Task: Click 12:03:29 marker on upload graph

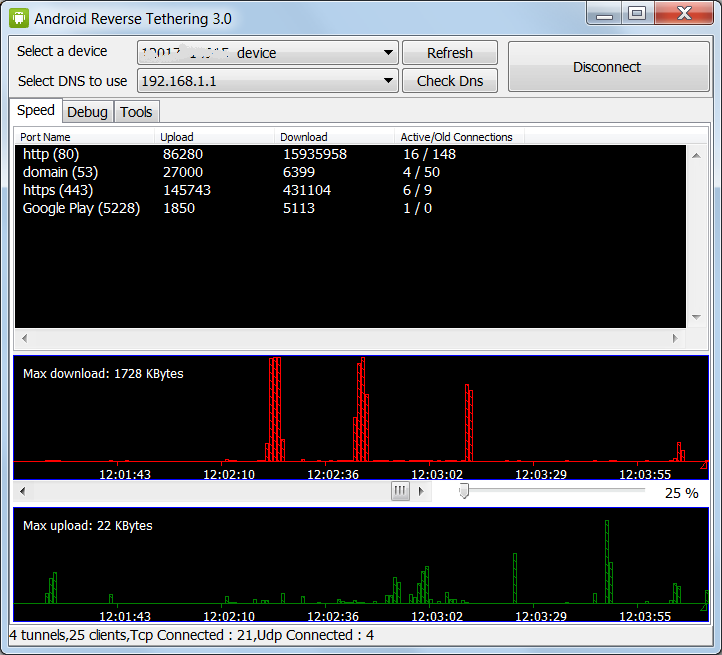Action: pyautogui.click(x=541, y=616)
